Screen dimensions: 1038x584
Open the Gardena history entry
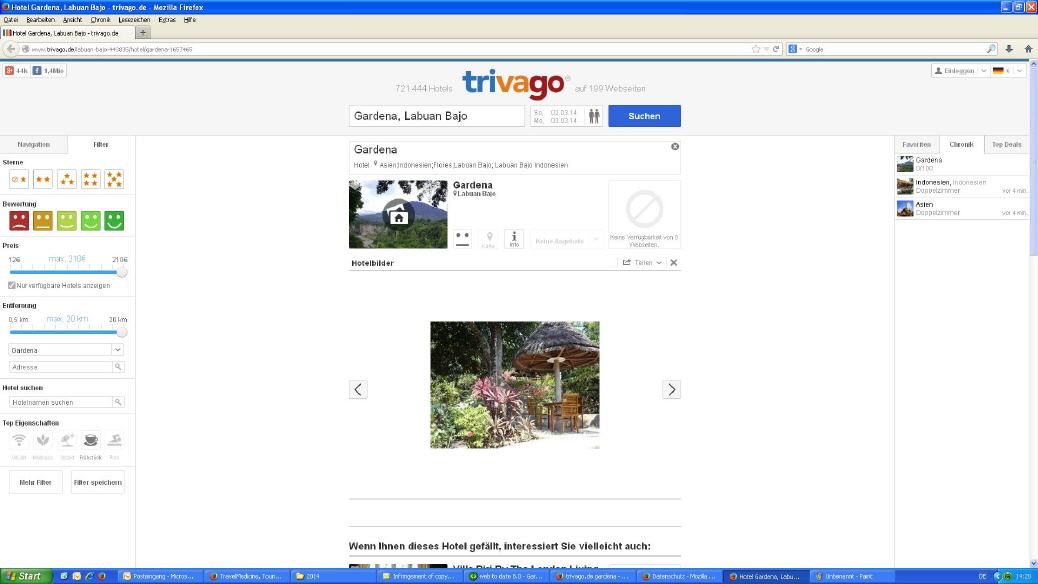pyautogui.click(x=963, y=164)
